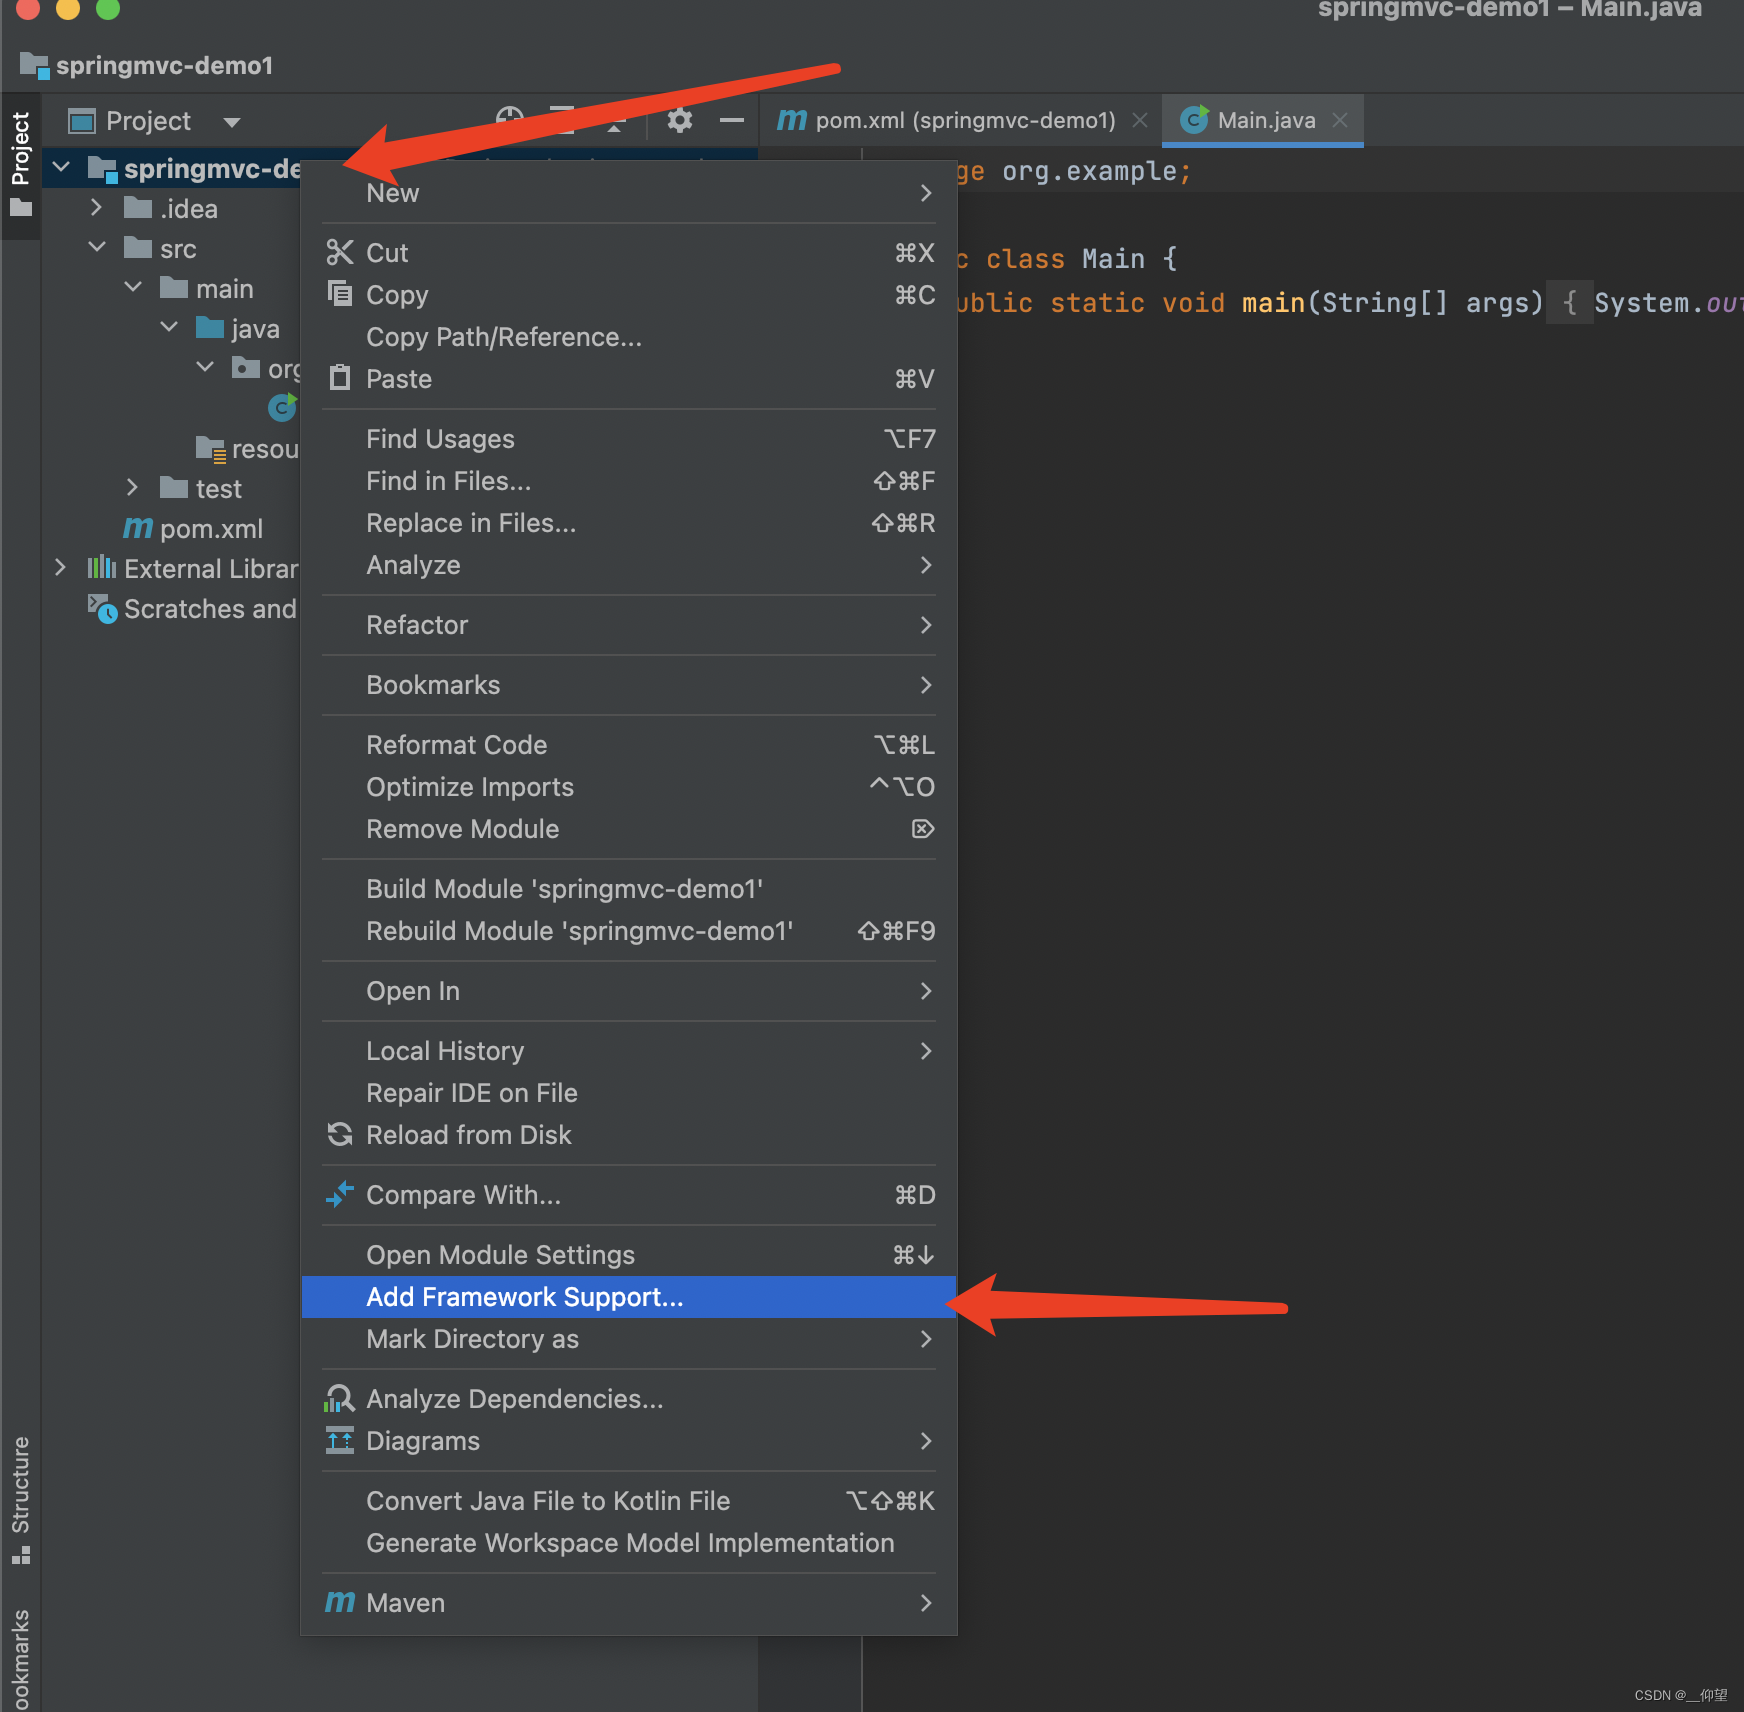Viewport: 1744px width, 1712px height.
Task: Open the Refactor submenu
Action: [629, 625]
